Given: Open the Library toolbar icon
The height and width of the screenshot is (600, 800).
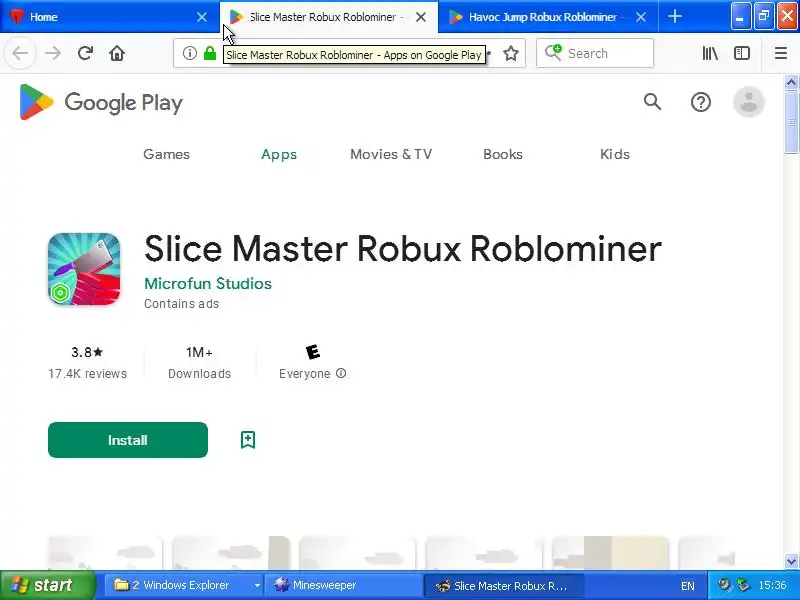Looking at the screenshot, I should [710, 53].
